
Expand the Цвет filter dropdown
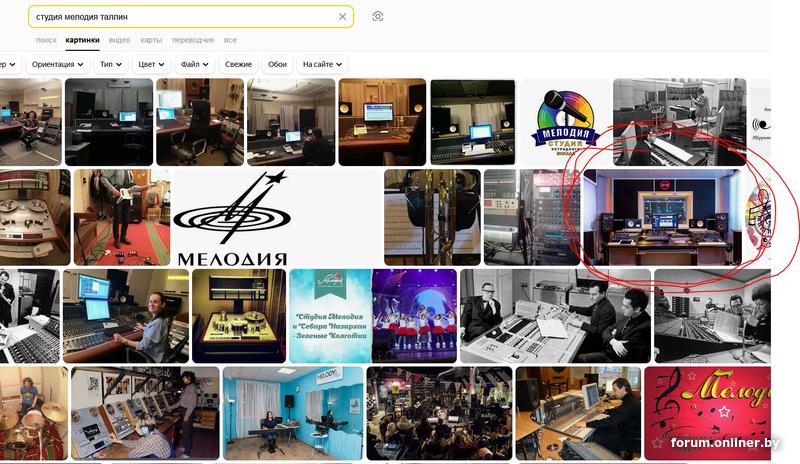coord(151,64)
